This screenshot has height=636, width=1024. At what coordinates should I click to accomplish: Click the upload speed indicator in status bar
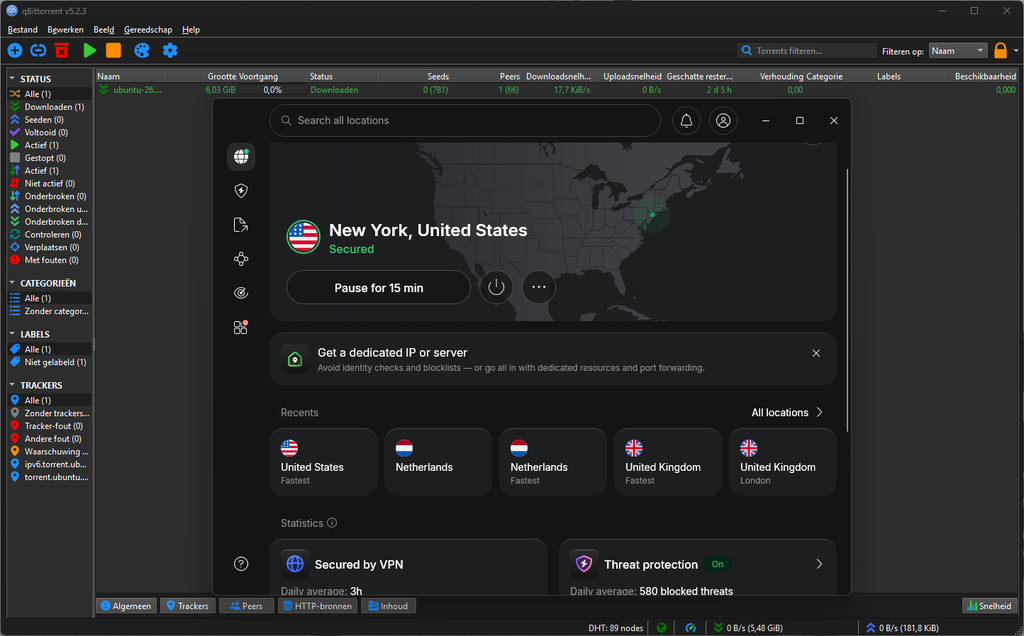pos(902,628)
